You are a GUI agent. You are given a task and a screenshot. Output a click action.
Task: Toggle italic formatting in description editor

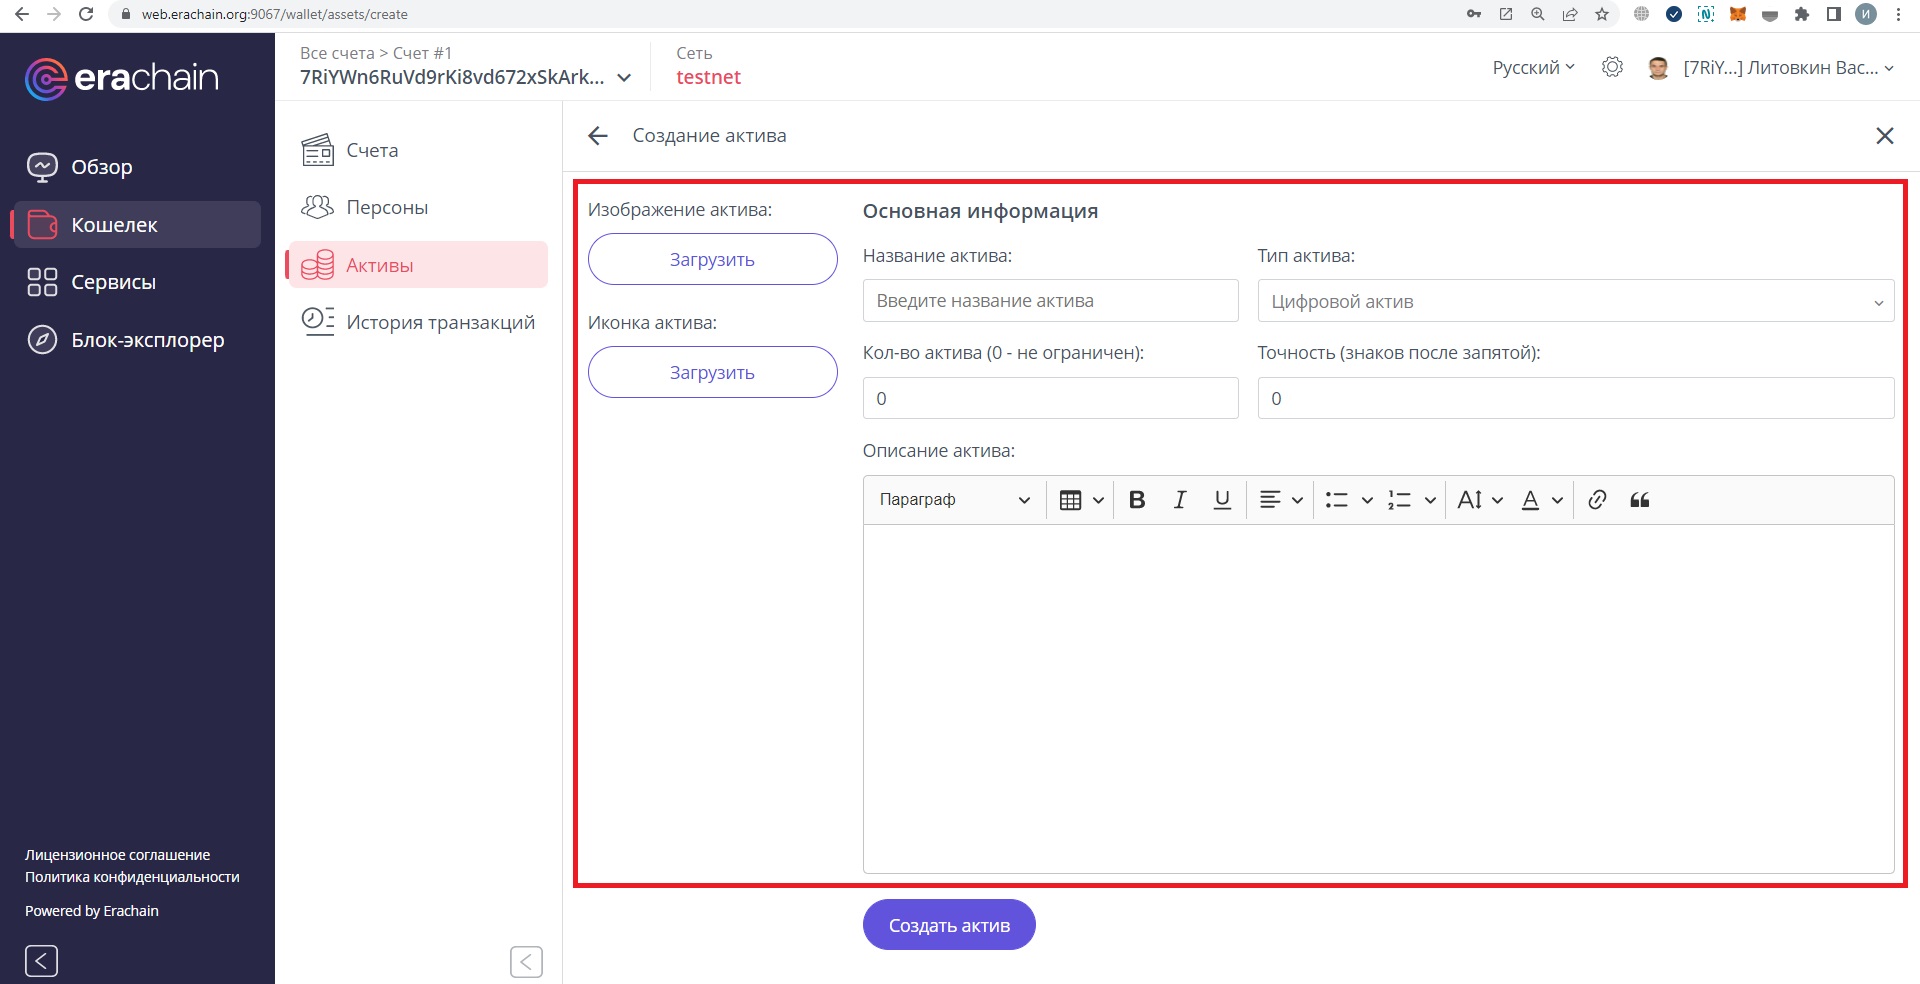(x=1180, y=500)
